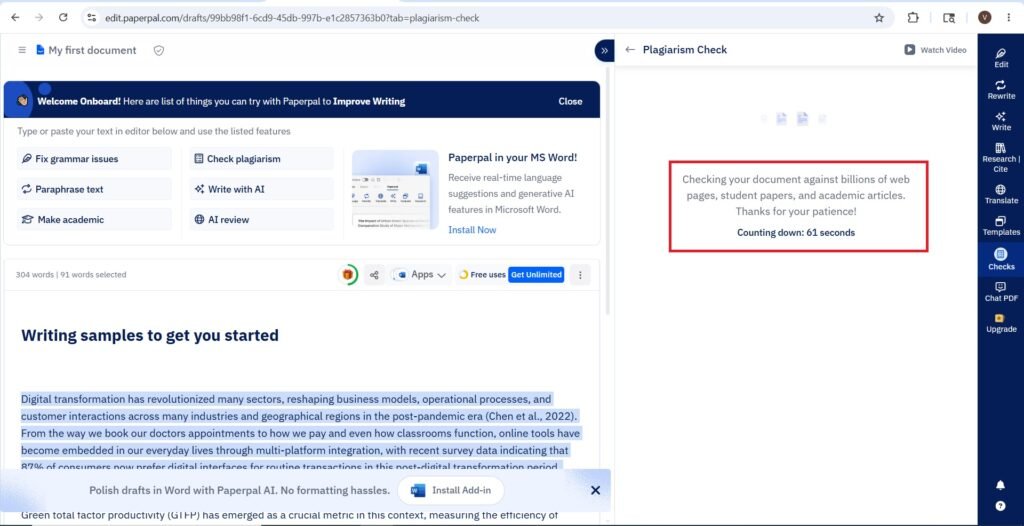This screenshot has height=526, width=1024.
Task: Choose Check plagiarism feature
Action: pos(261,159)
